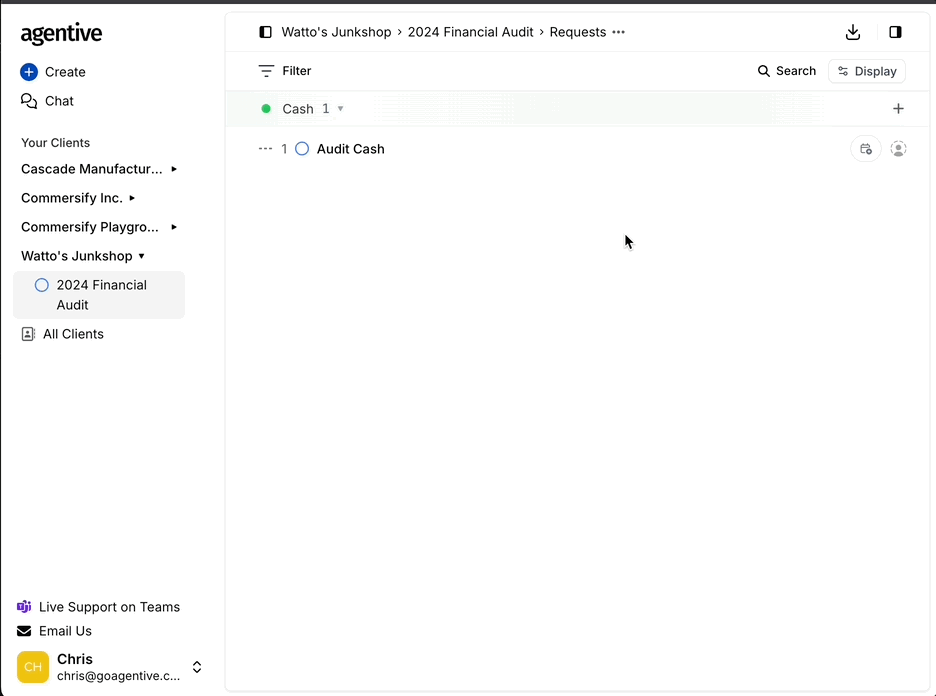Add a new request with the plus icon
Screen dimensions: 936x696
tap(898, 108)
